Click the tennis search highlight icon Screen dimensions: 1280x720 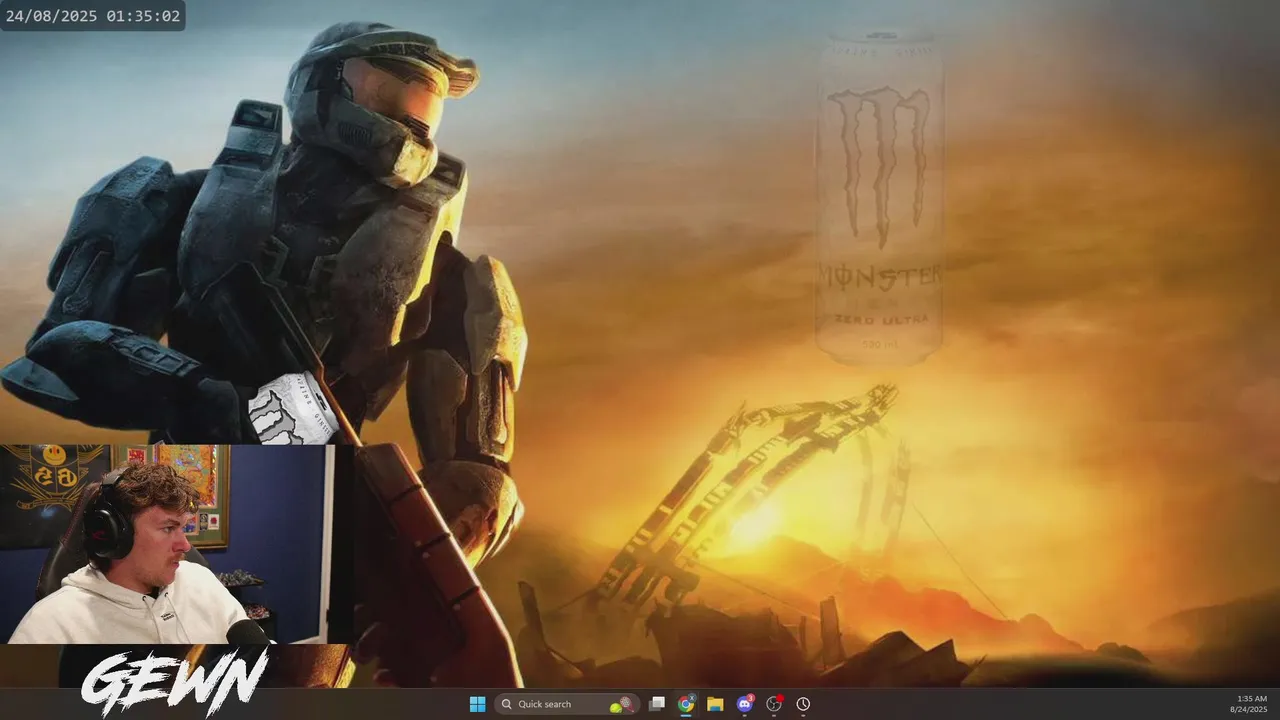pos(623,704)
